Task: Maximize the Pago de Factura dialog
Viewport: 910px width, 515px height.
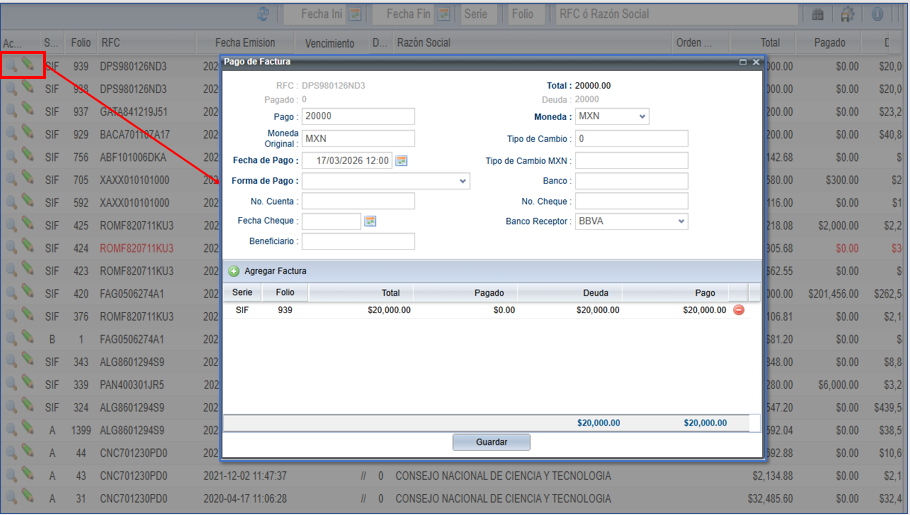Action: (x=743, y=62)
